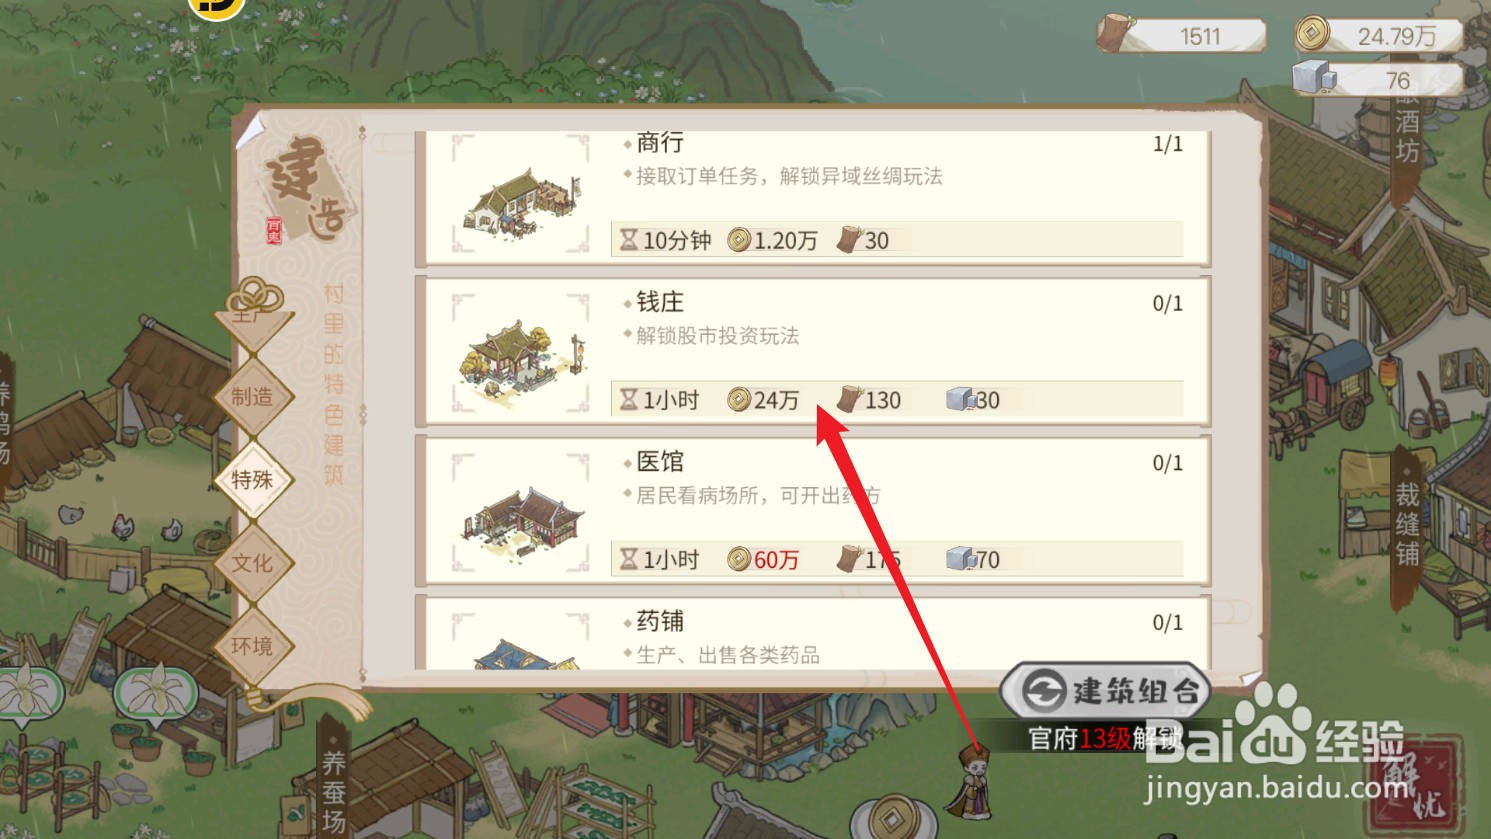
Task: Switch to the 制造 category tab
Action: 252,397
